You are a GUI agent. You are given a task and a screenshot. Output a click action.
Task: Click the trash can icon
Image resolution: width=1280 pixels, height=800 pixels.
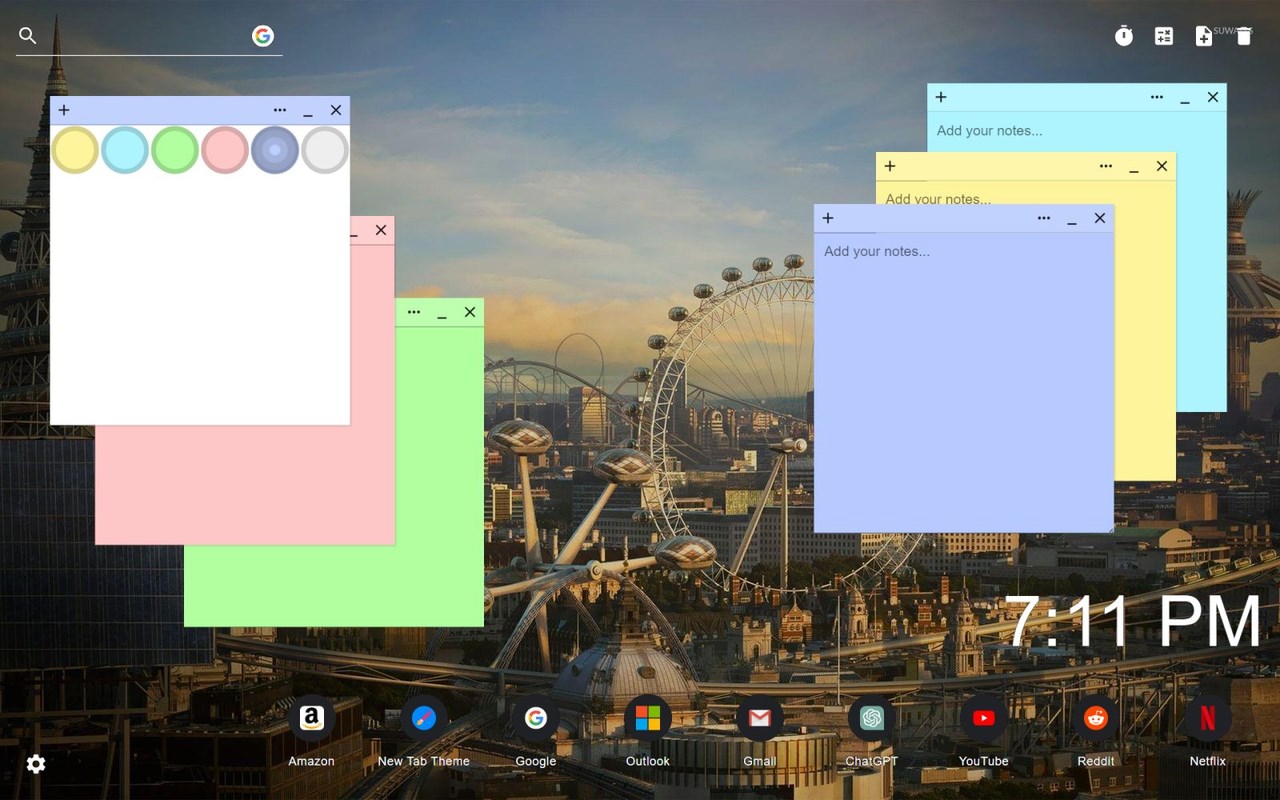(x=1244, y=36)
